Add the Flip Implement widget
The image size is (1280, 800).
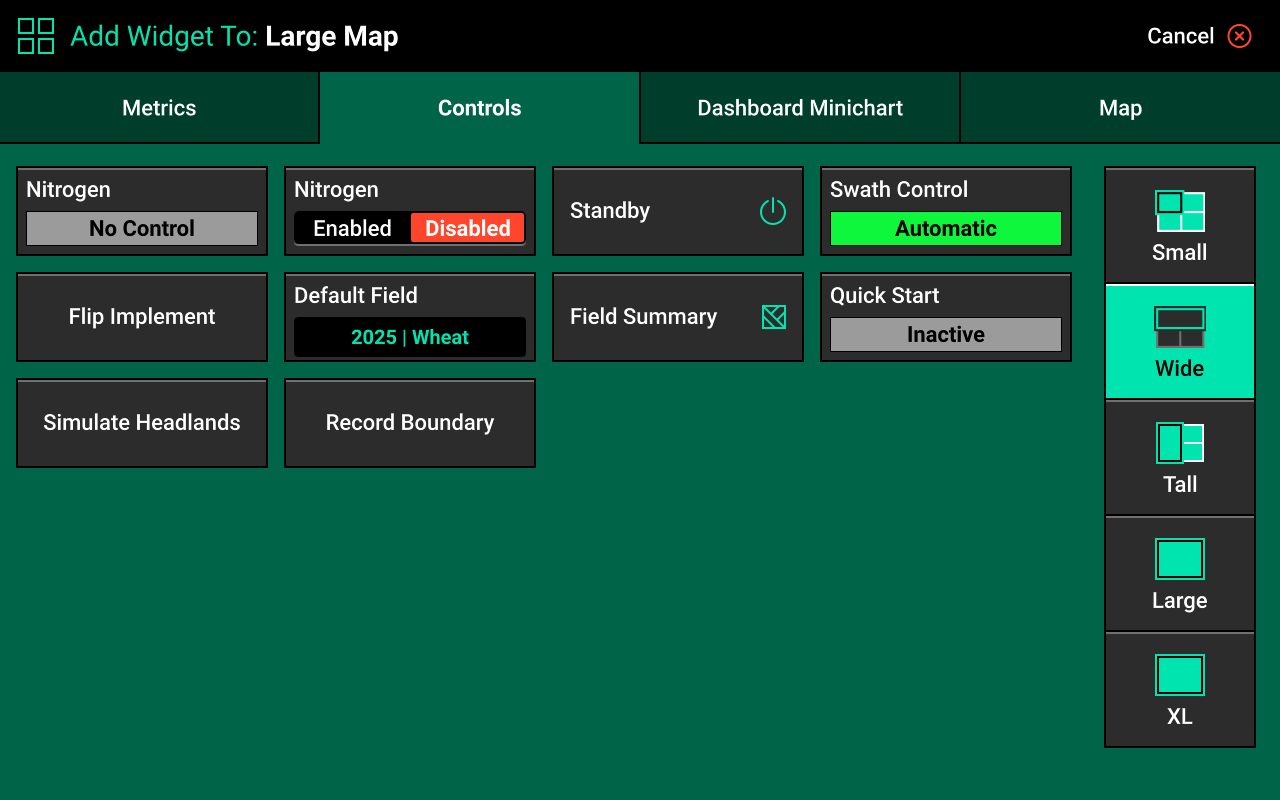142,317
